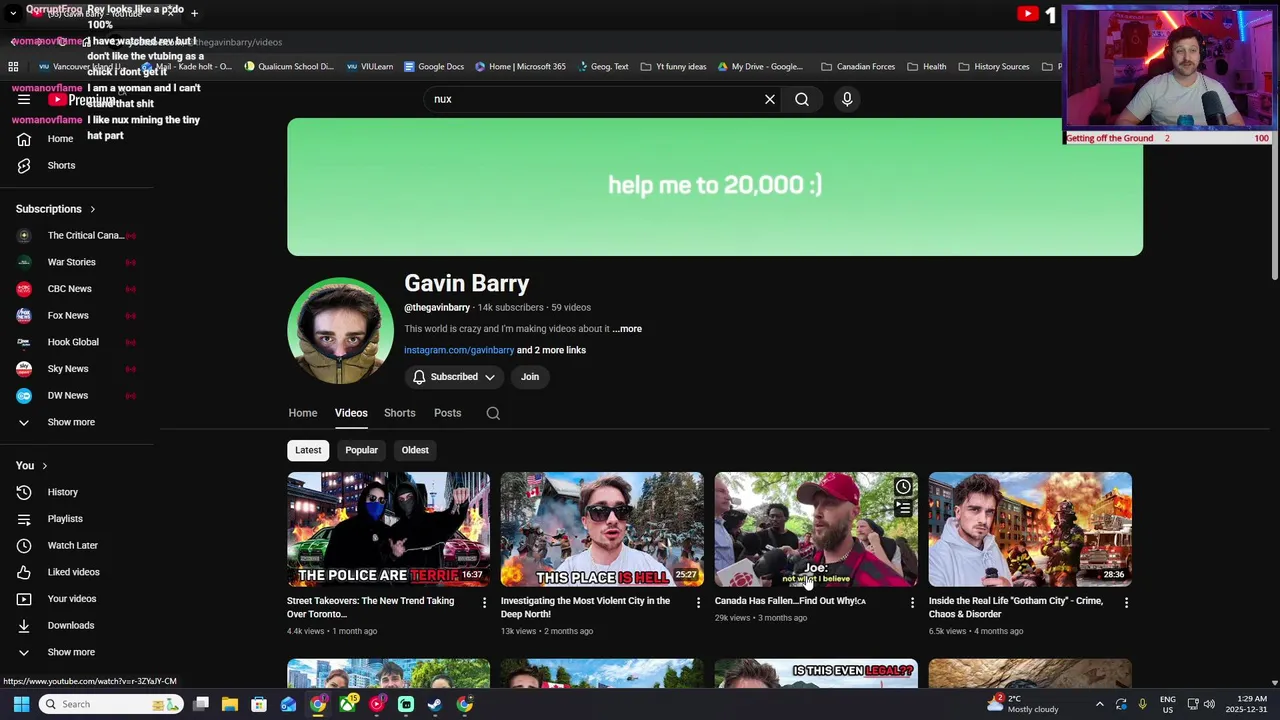
Task: Expand the Subscriptions section arrow
Action: (x=92, y=209)
